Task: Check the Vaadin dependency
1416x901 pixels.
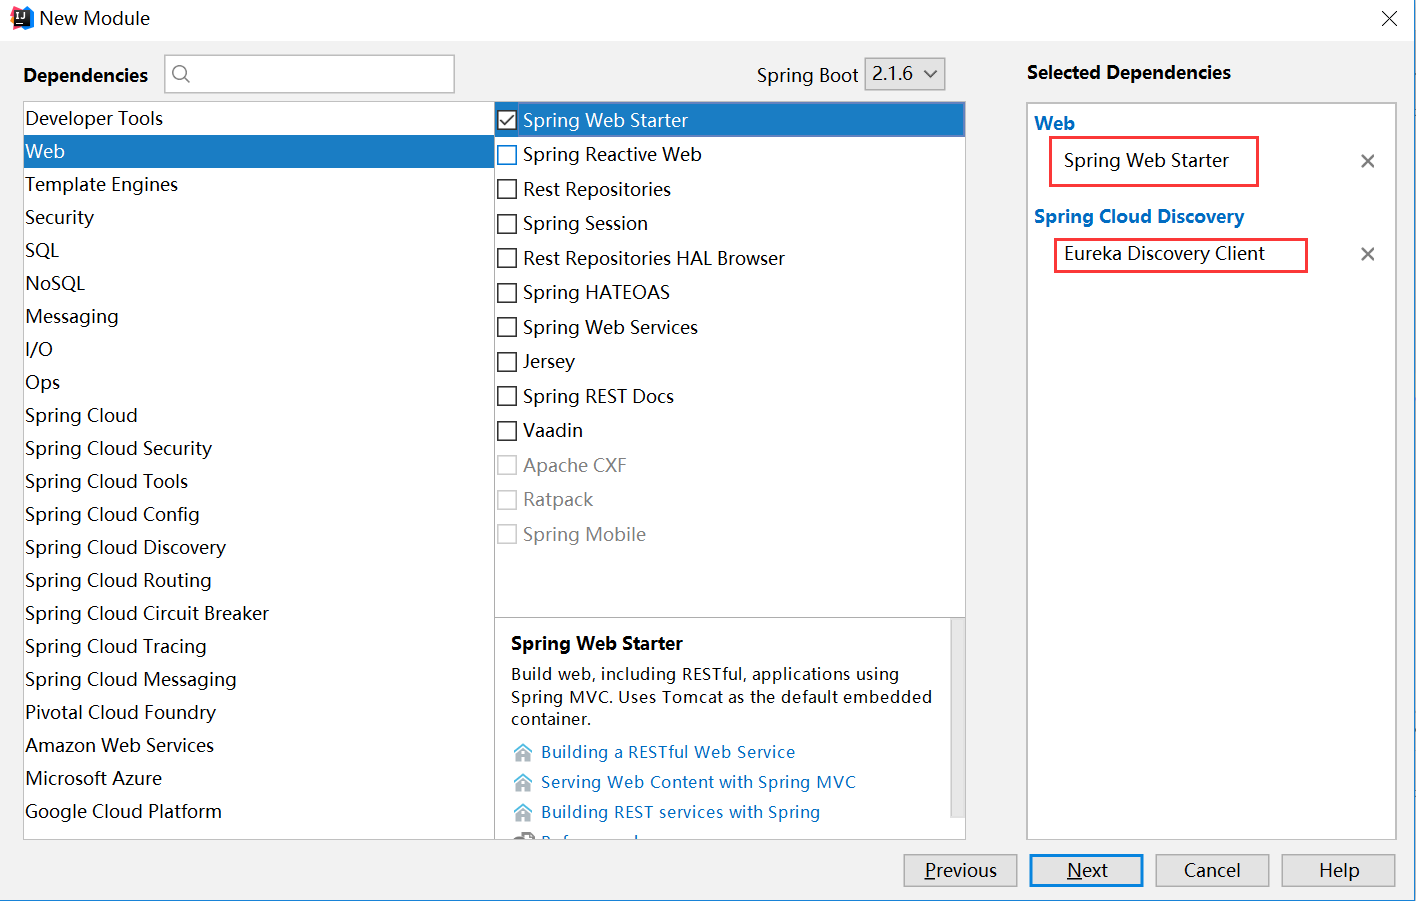Action: (507, 431)
